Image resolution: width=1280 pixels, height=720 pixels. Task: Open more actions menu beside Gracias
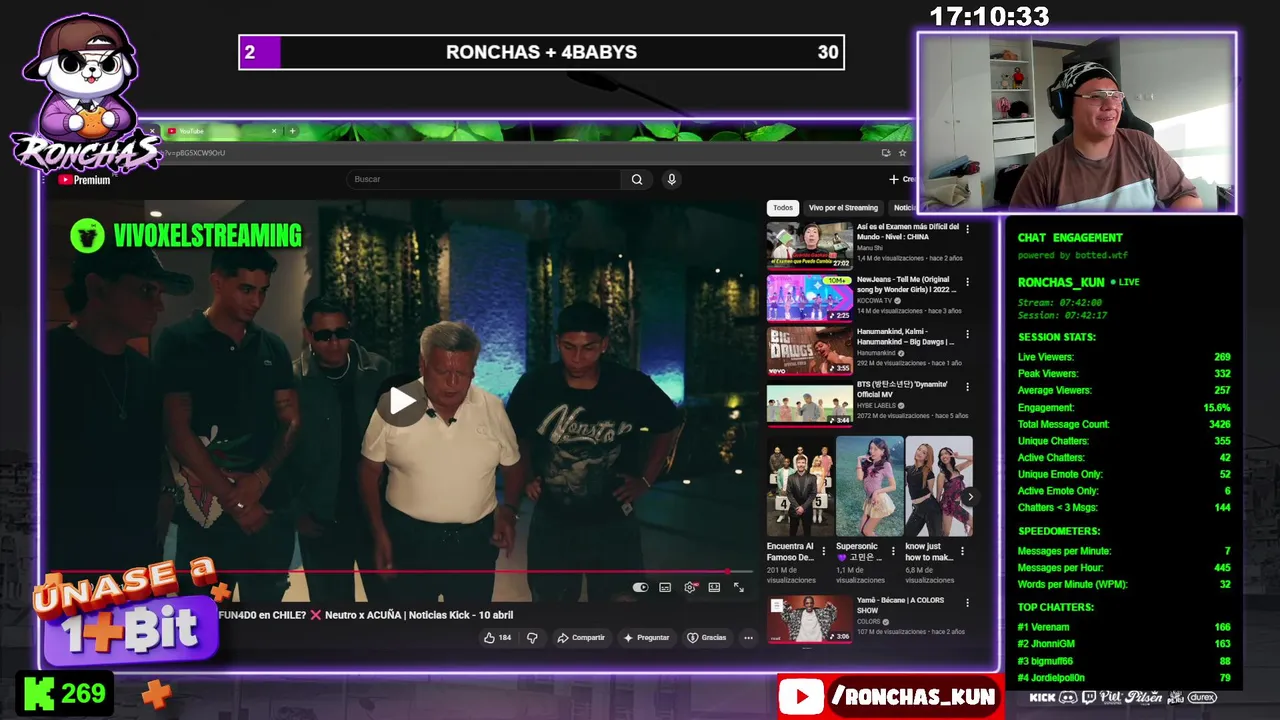[x=748, y=637]
